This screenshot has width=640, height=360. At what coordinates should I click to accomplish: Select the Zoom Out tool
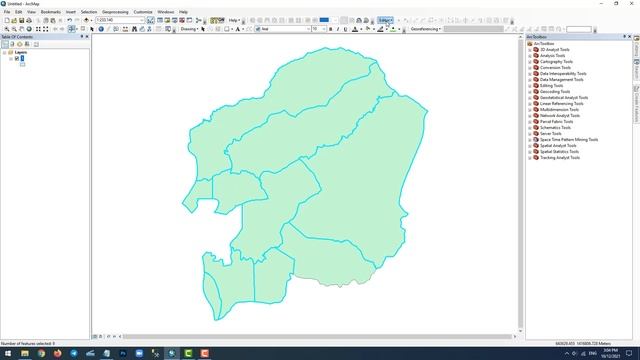pyautogui.click(x=14, y=29)
